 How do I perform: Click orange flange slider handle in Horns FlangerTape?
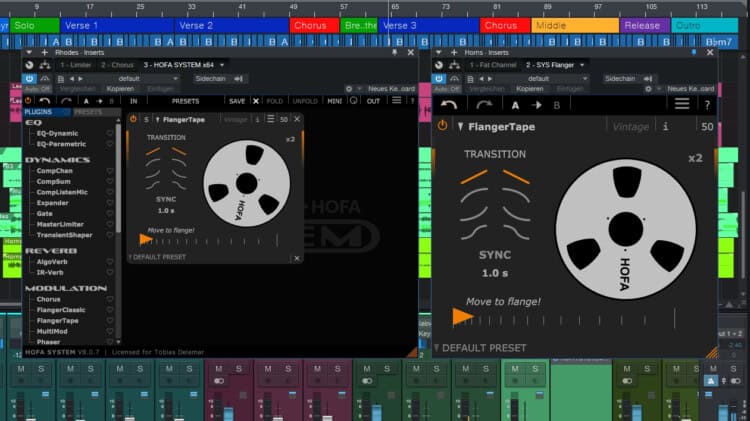point(462,317)
